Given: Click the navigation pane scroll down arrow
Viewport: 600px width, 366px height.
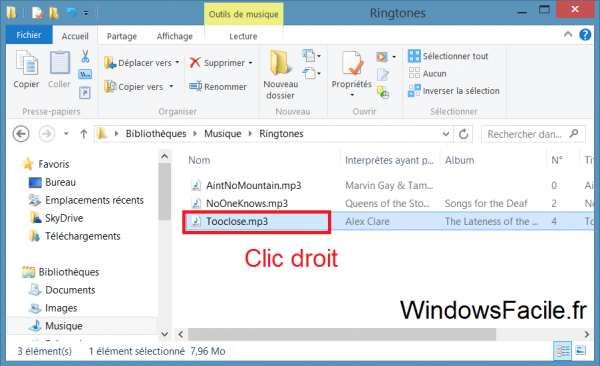Looking at the screenshot, I should pyautogui.click(x=165, y=334).
